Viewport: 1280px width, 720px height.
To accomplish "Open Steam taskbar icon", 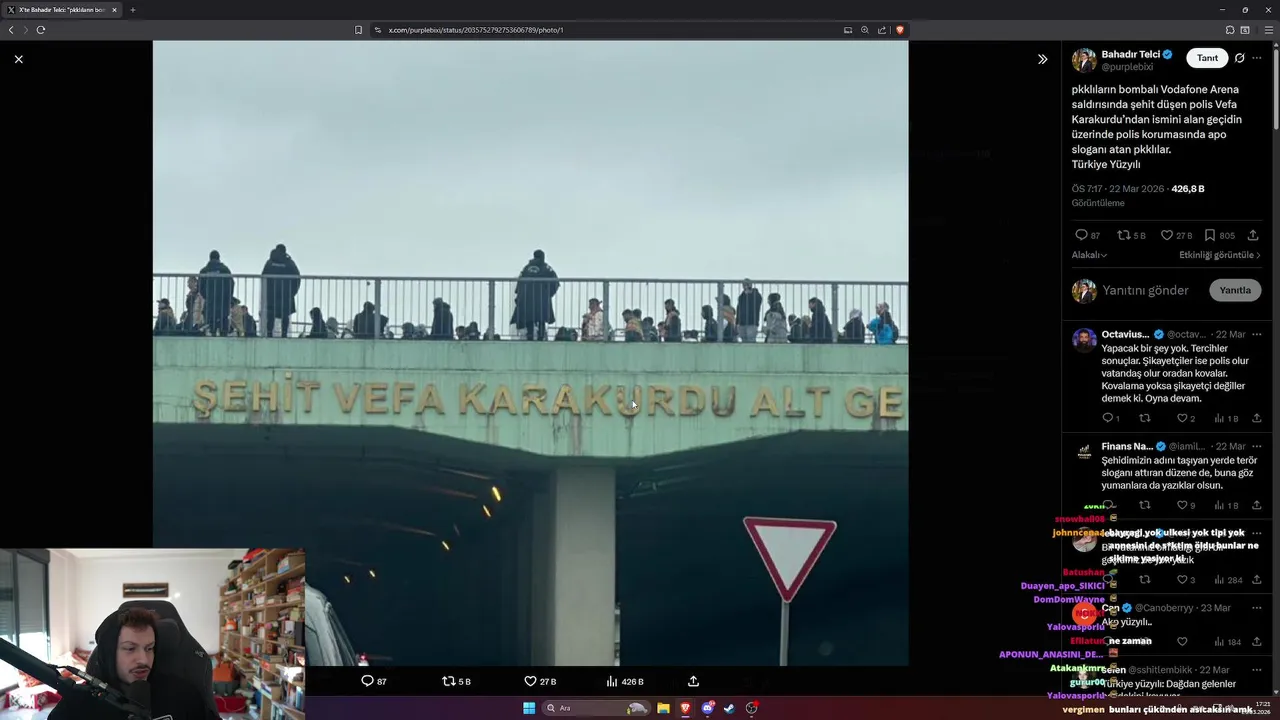I will tap(729, 708).
